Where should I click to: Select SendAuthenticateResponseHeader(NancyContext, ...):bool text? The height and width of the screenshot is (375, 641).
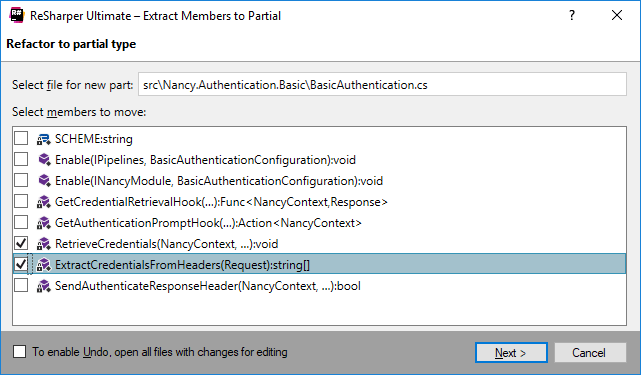[208, 286]
